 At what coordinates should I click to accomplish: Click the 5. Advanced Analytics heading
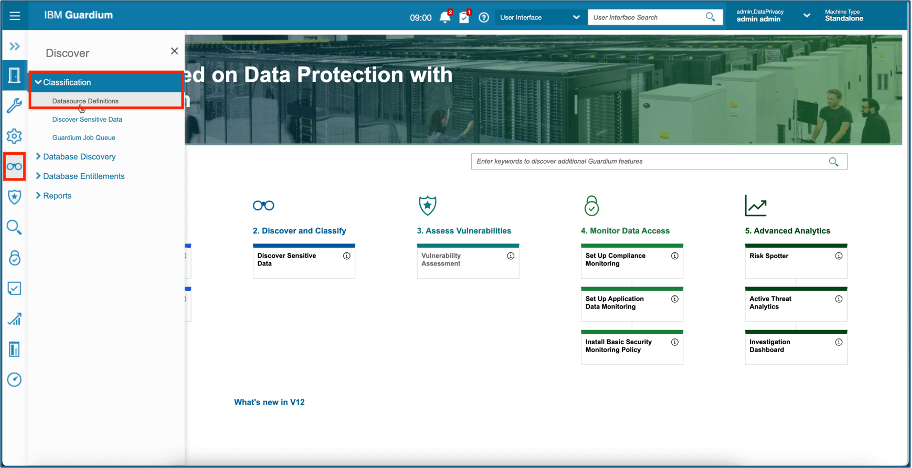click(x=788, y=231)
